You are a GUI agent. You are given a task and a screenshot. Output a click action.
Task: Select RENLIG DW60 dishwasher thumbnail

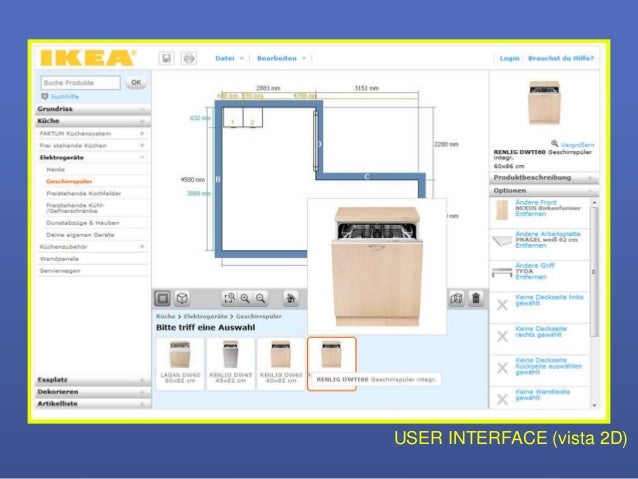click(281, 364)
